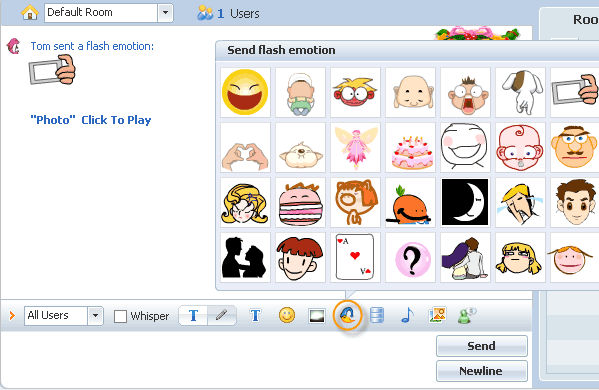The height and width of the screenshot is (390, 599).
Task: Click the send picture icon
Action: coord(437,316)
